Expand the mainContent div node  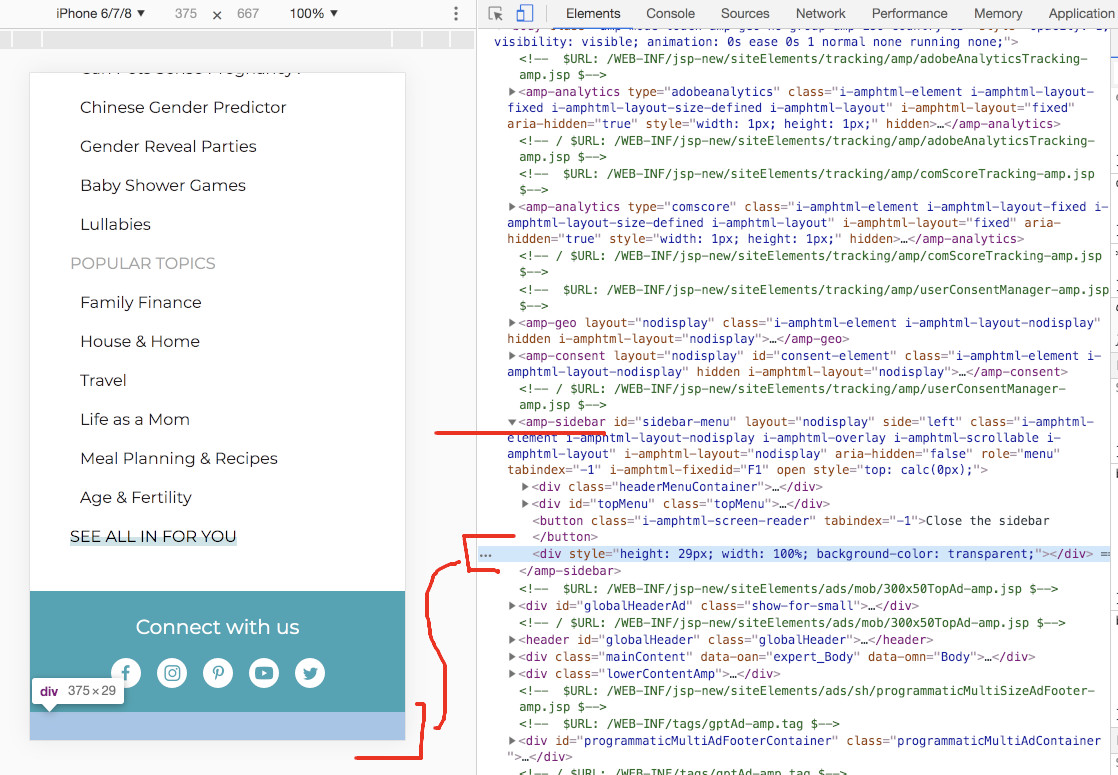pyautogui.click(x=512, y=657)
